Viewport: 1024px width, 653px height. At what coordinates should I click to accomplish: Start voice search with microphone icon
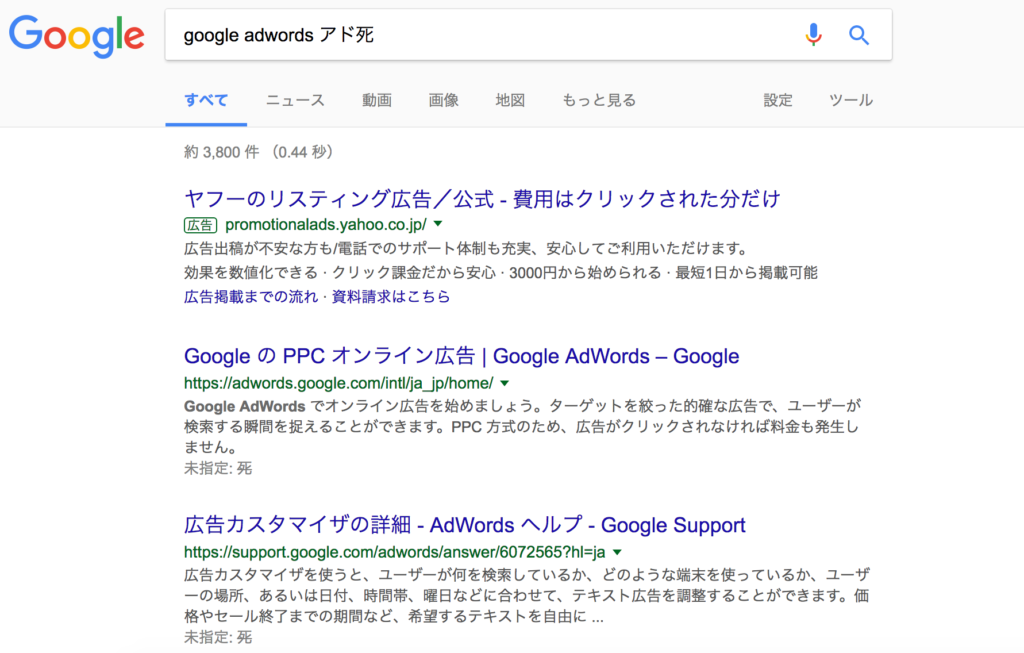pos(813,35)
